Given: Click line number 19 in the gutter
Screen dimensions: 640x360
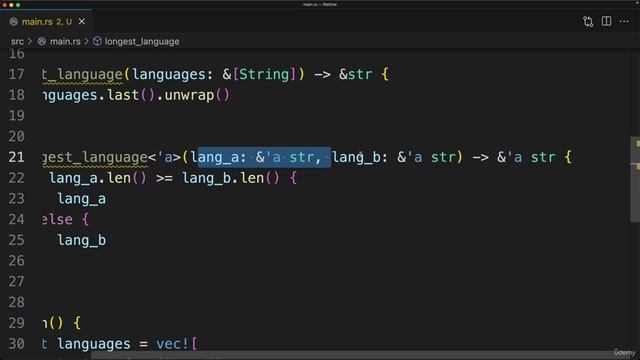Looking at the screenshot, I should (x=16, y=116).
